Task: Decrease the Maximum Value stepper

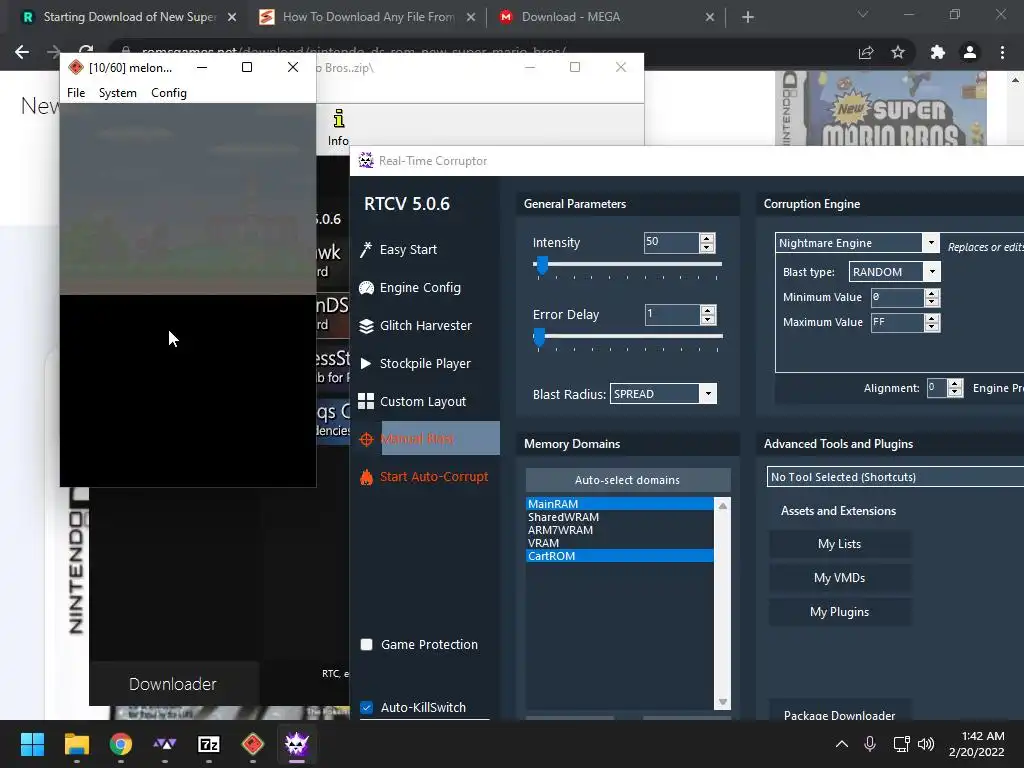Action: tap(932, 327)
